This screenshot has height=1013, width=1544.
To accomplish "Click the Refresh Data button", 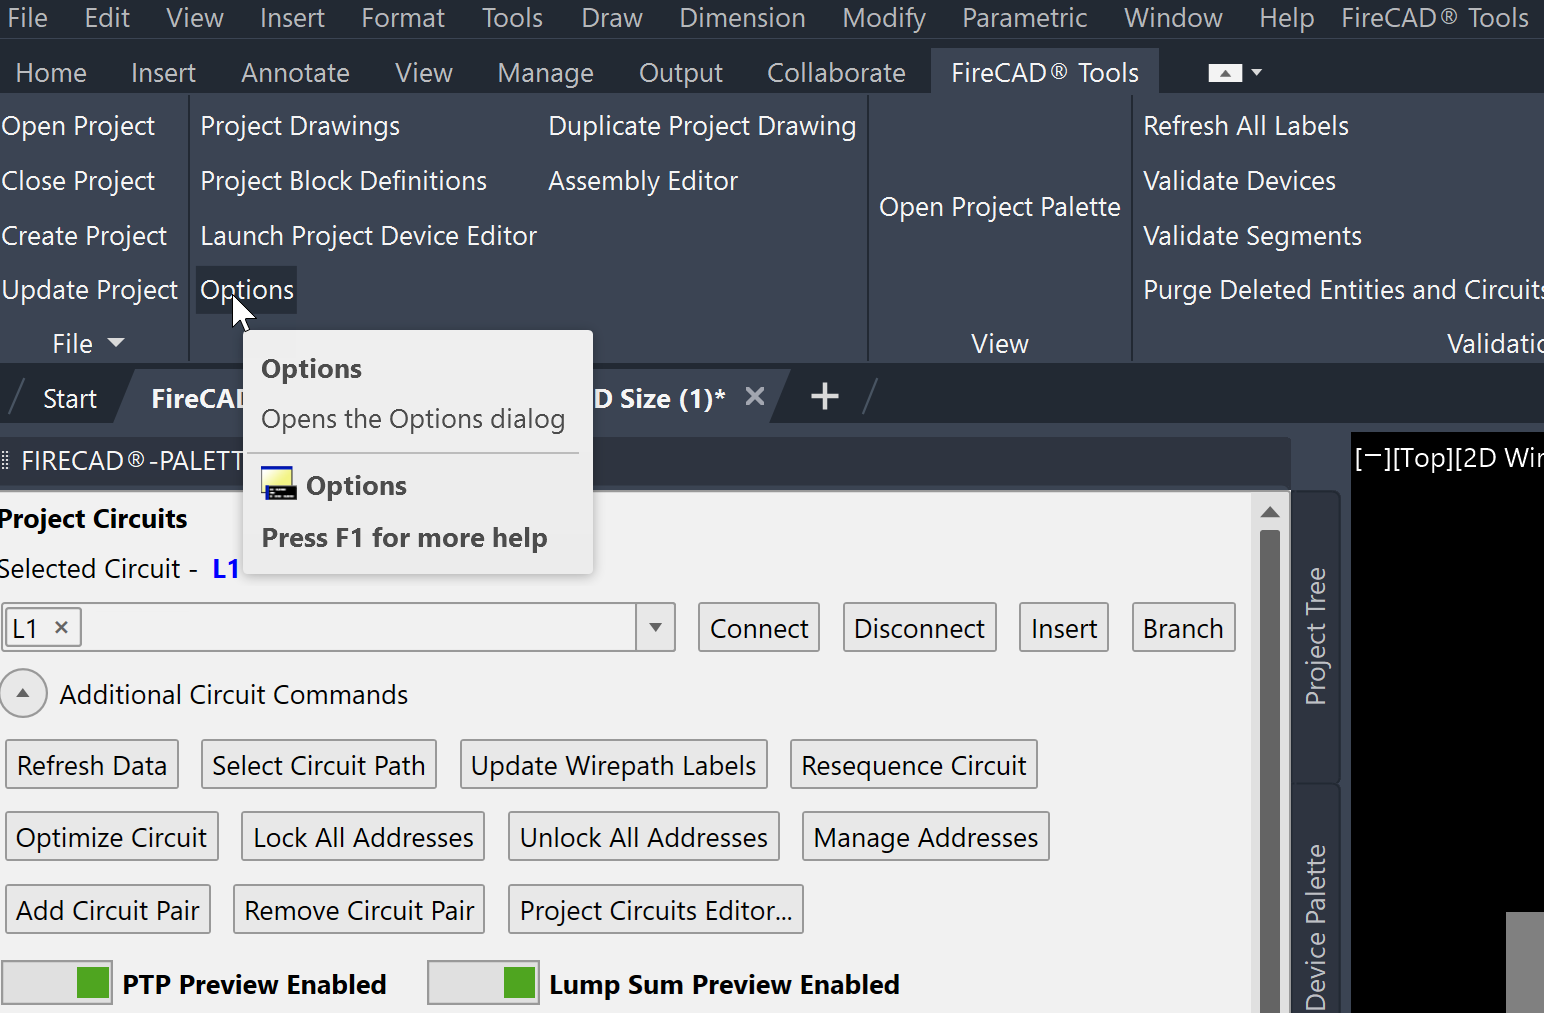I will (92, 764).
